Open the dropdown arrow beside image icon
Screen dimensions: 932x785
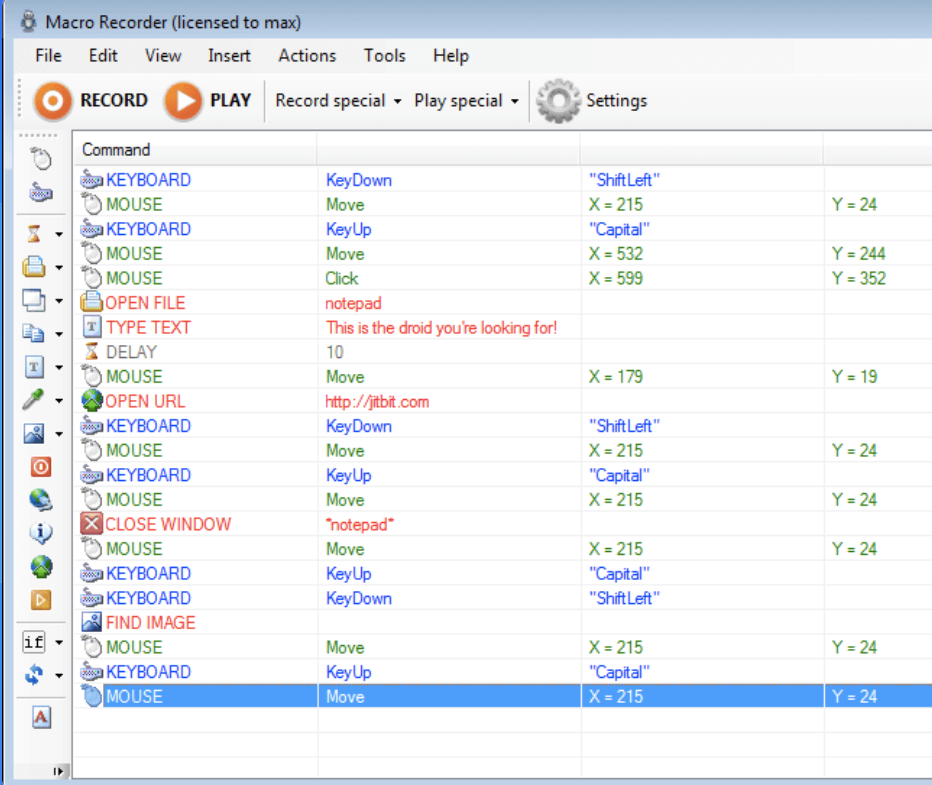(59, 434)
